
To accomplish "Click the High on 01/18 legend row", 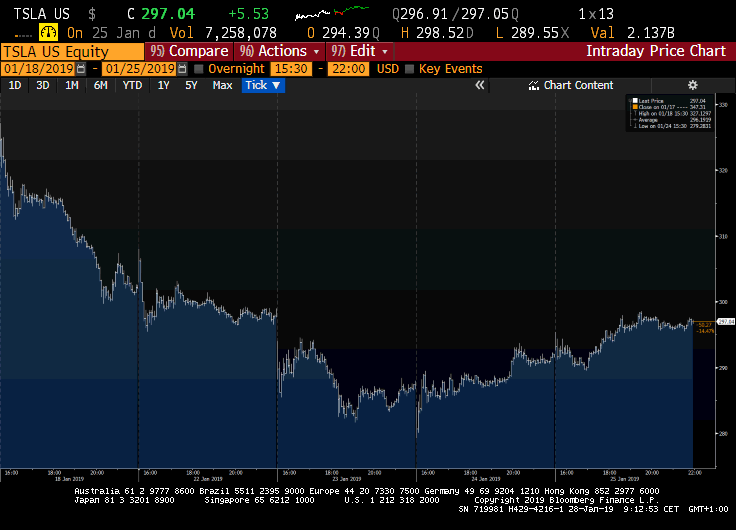I will click(671, 113).
